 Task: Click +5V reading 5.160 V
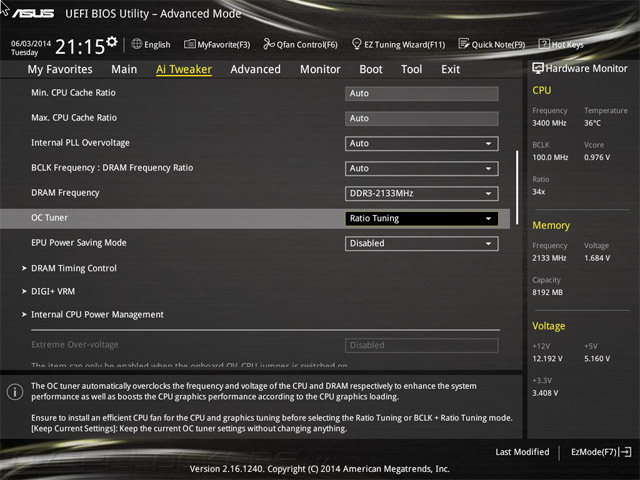point(597,359)
